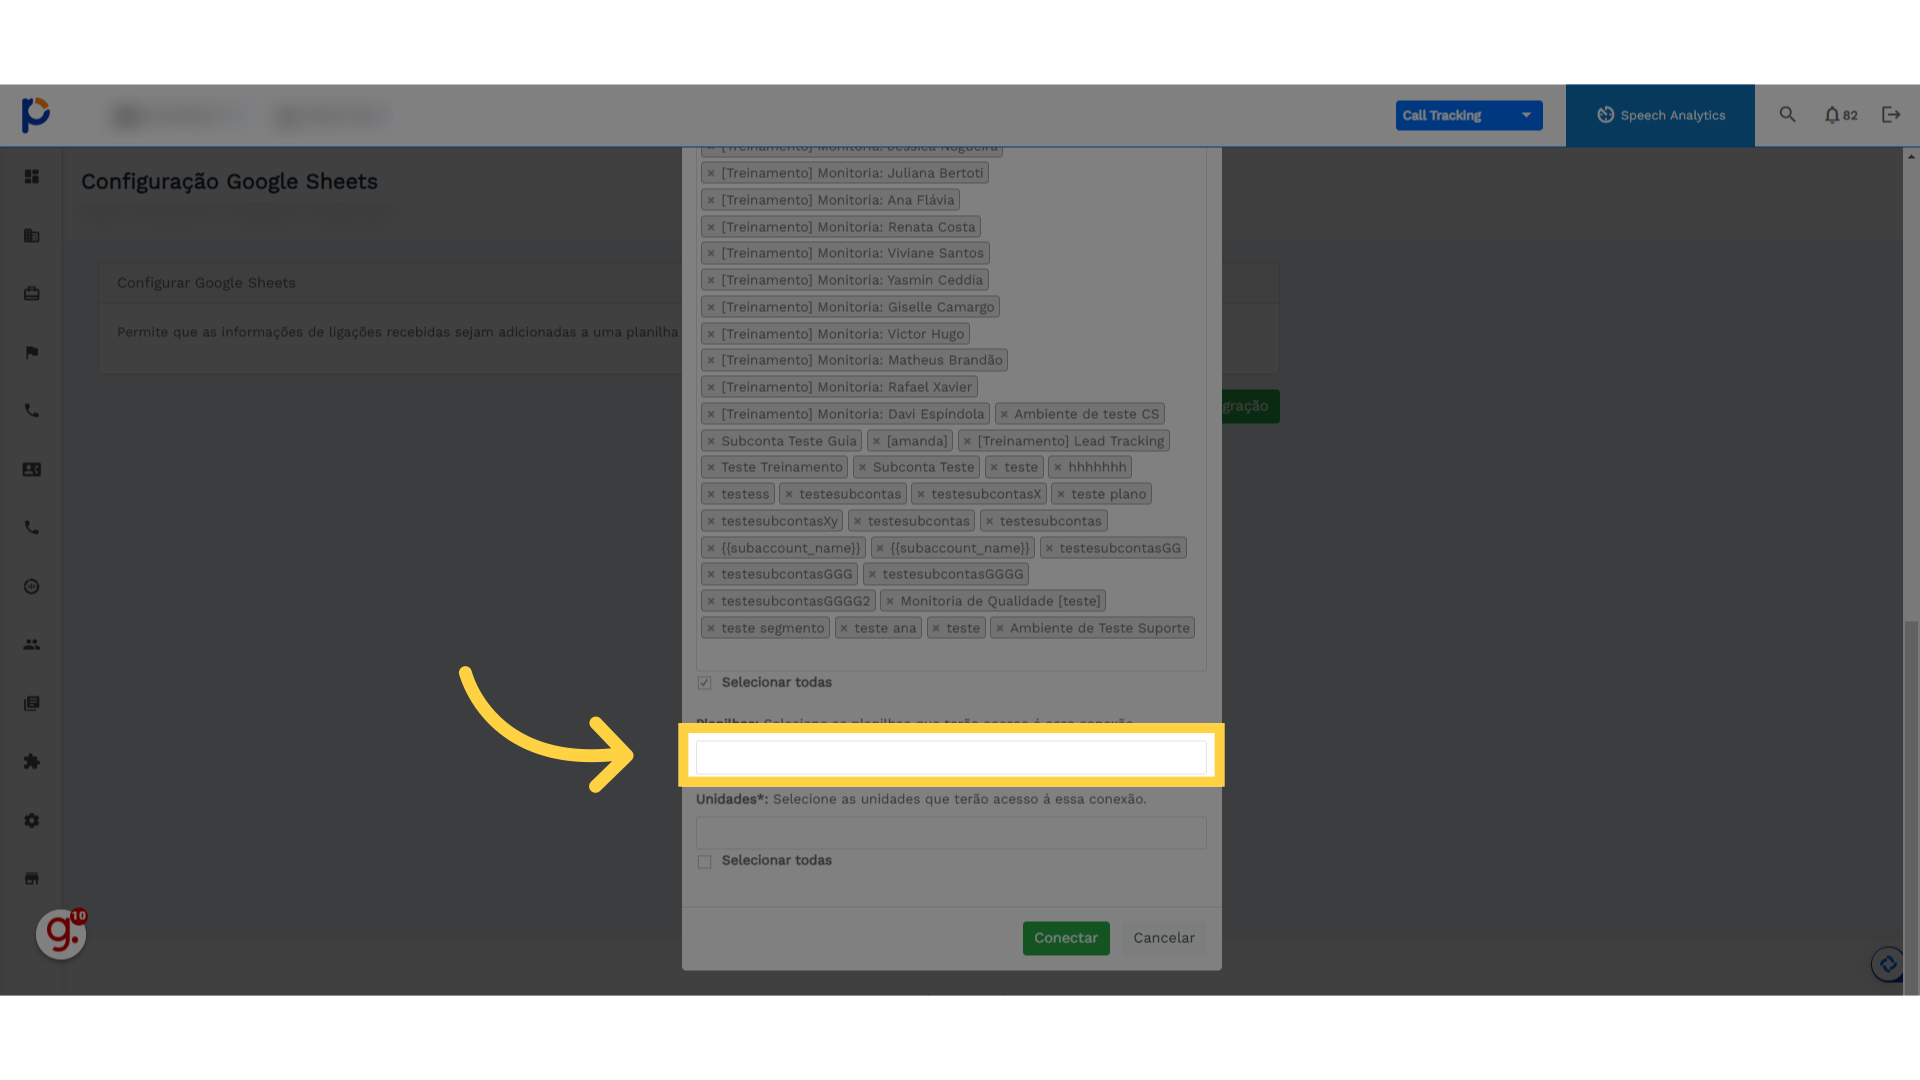Image resolution: width=1920 pixels, height=1080 pixels.
Task: Open the library pages icon in the sidebar
Action: click(x=32, y=704)
